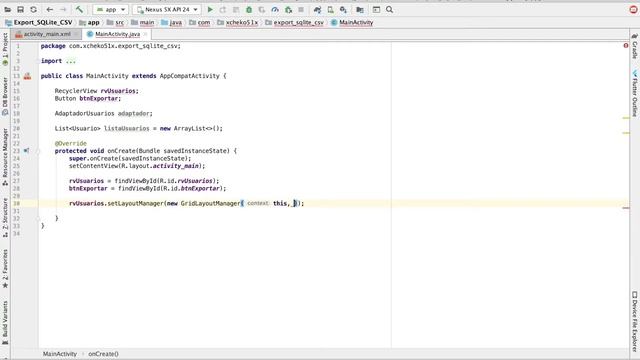
Task: Open the Profile app gauge icon
Action: pos(275,9)
